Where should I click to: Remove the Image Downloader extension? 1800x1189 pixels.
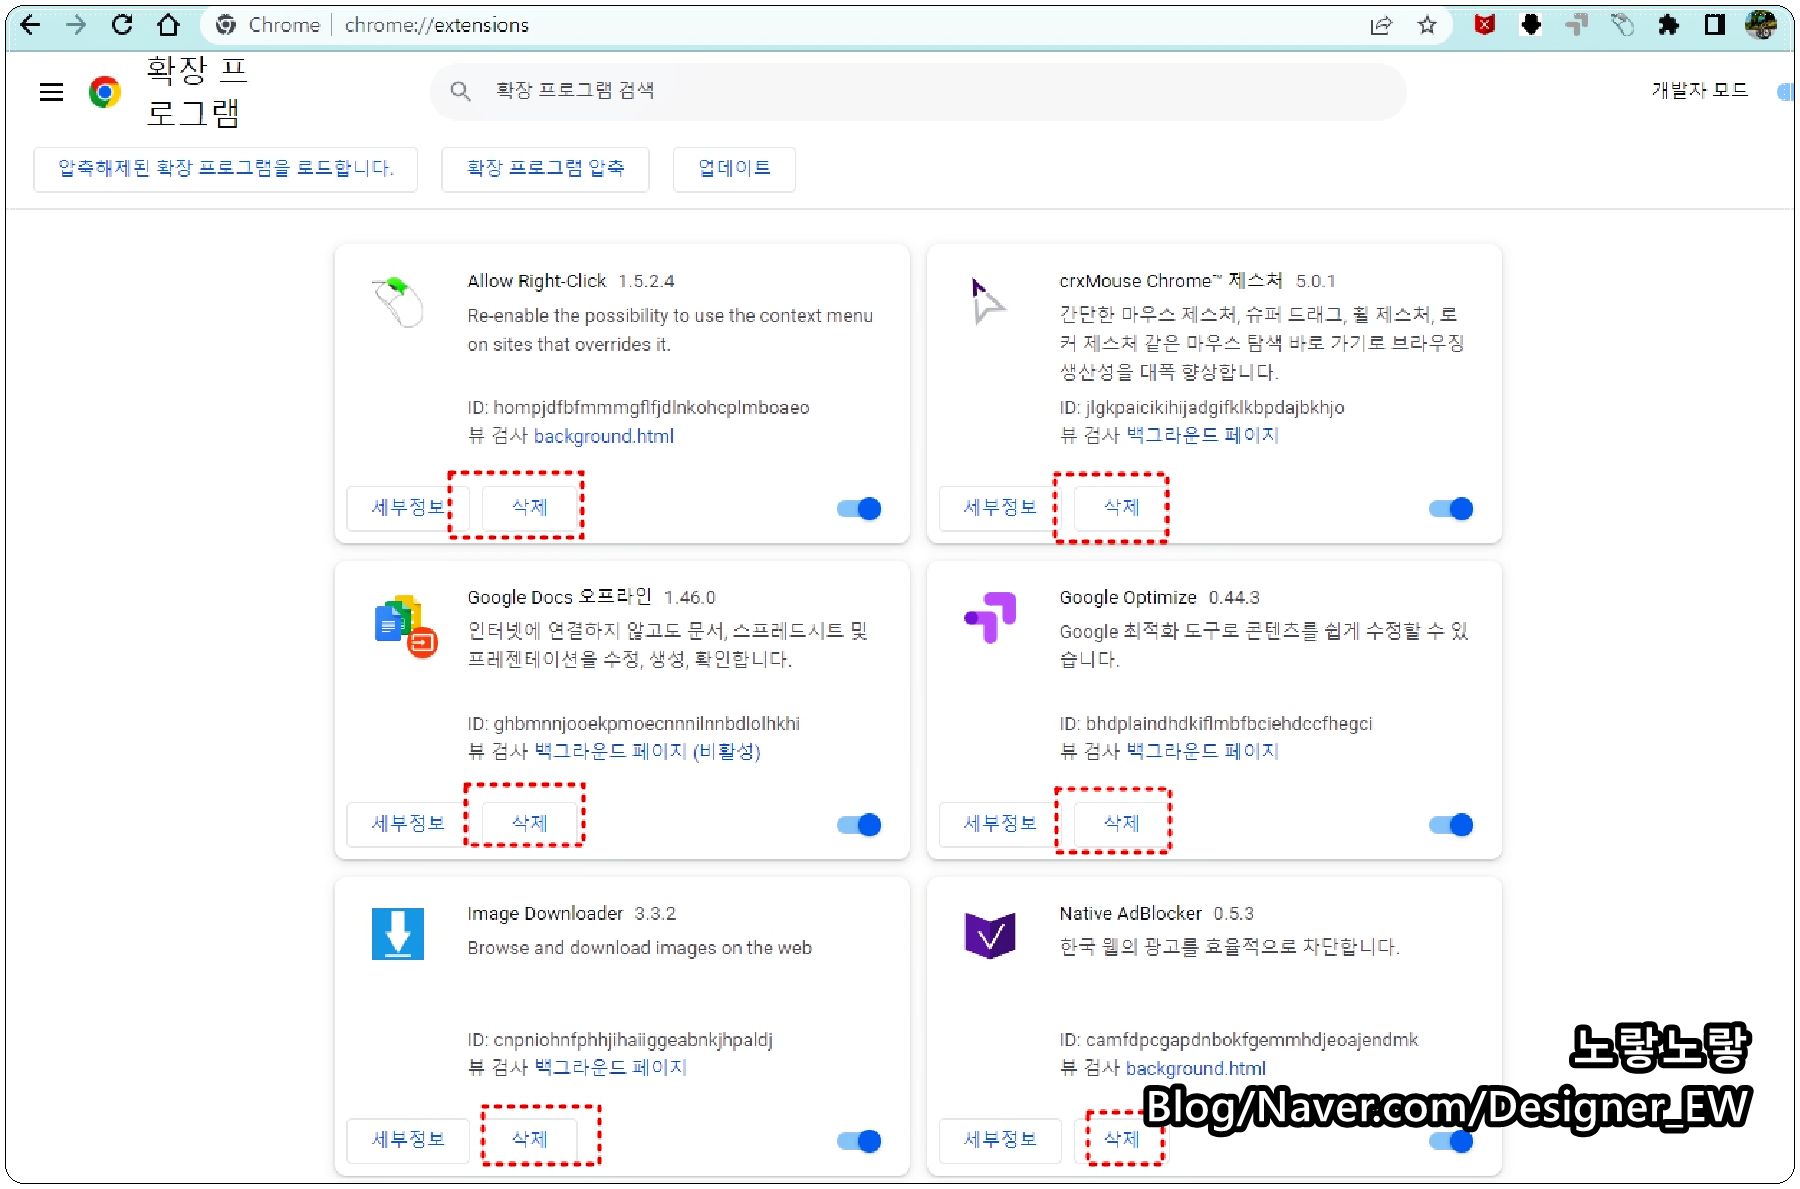click(530, 1140)
